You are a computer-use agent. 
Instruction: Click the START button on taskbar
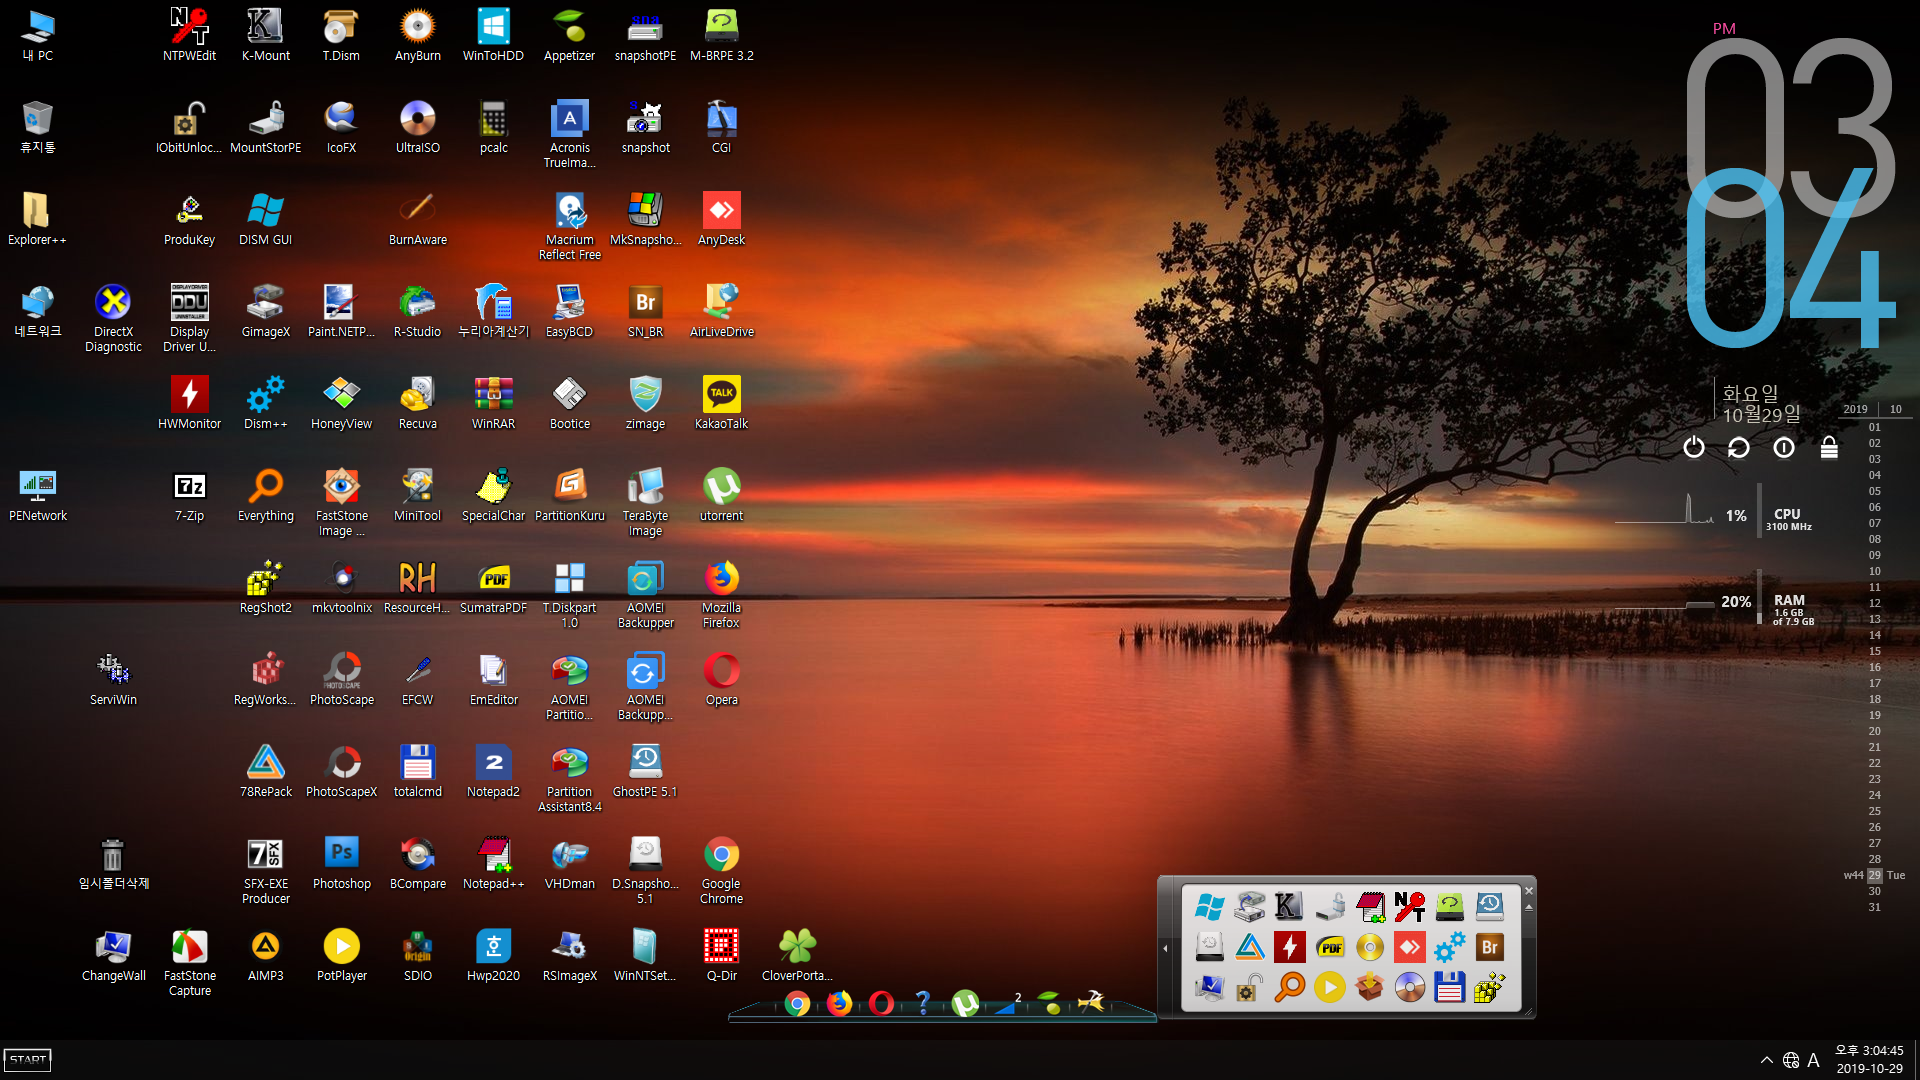28,1060
